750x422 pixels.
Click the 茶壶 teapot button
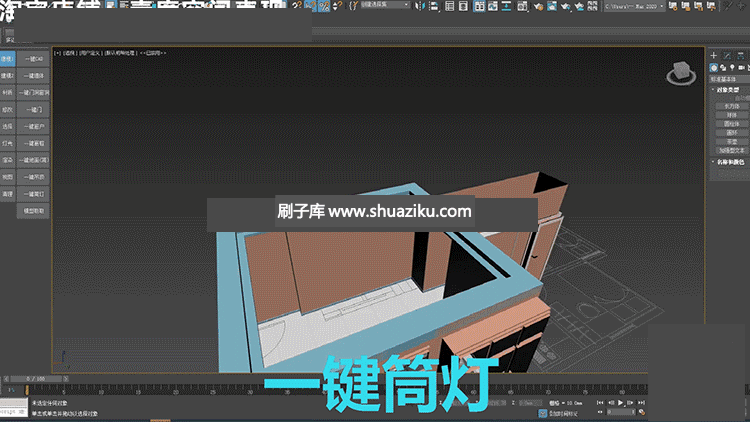tap(732, 142)
